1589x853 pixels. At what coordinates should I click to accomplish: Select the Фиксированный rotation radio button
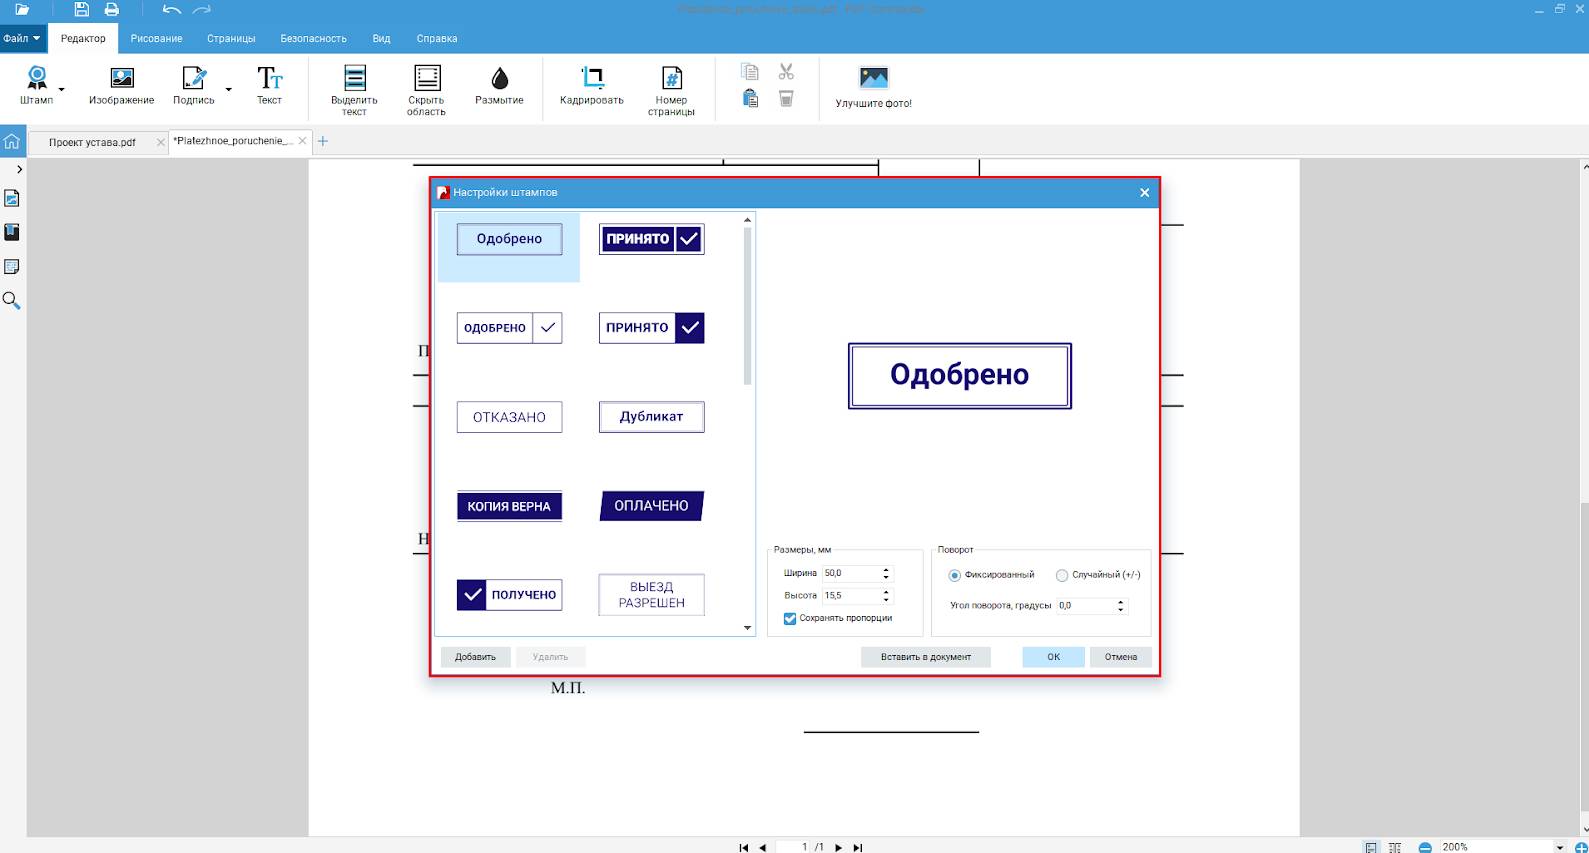point(954,575)
